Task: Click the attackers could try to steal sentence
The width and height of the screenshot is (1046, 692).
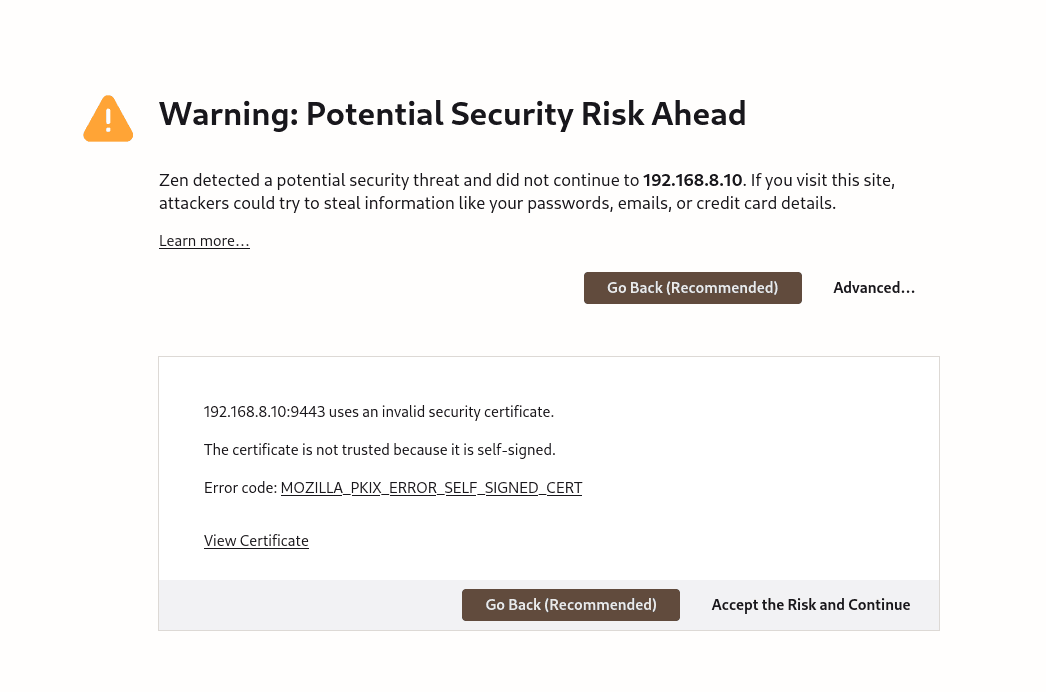Action: pos(497,203)
